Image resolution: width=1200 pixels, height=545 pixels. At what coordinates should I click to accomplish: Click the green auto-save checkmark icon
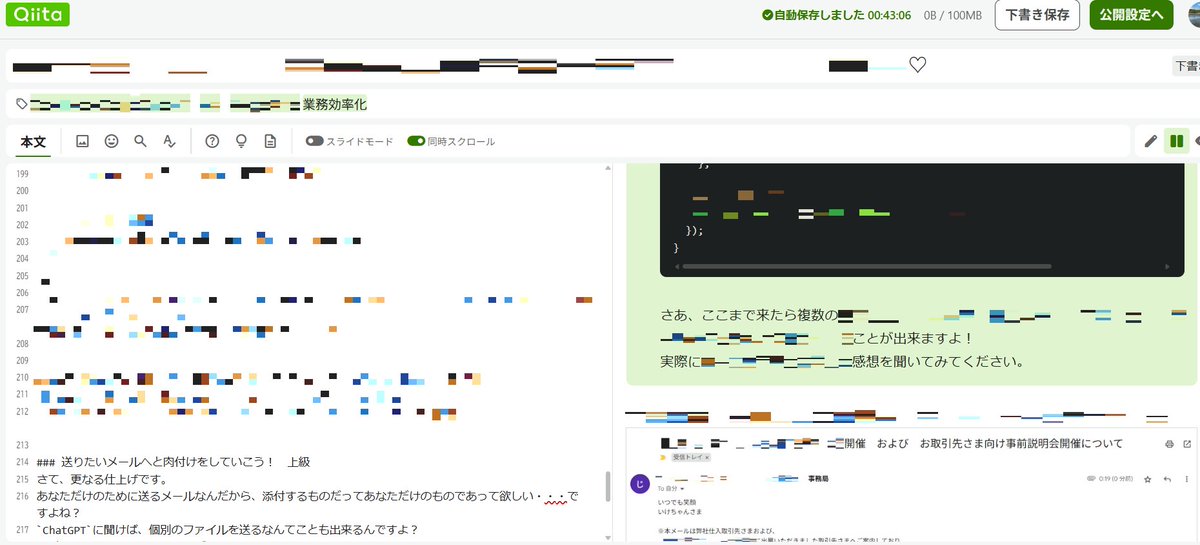pos(767,15)
